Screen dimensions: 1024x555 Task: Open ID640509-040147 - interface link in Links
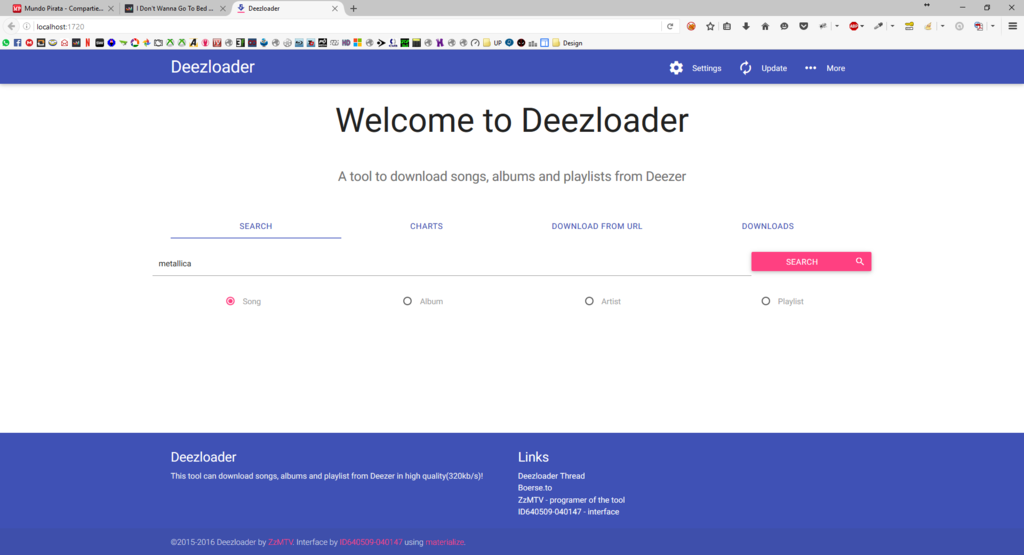pos(568,512)
